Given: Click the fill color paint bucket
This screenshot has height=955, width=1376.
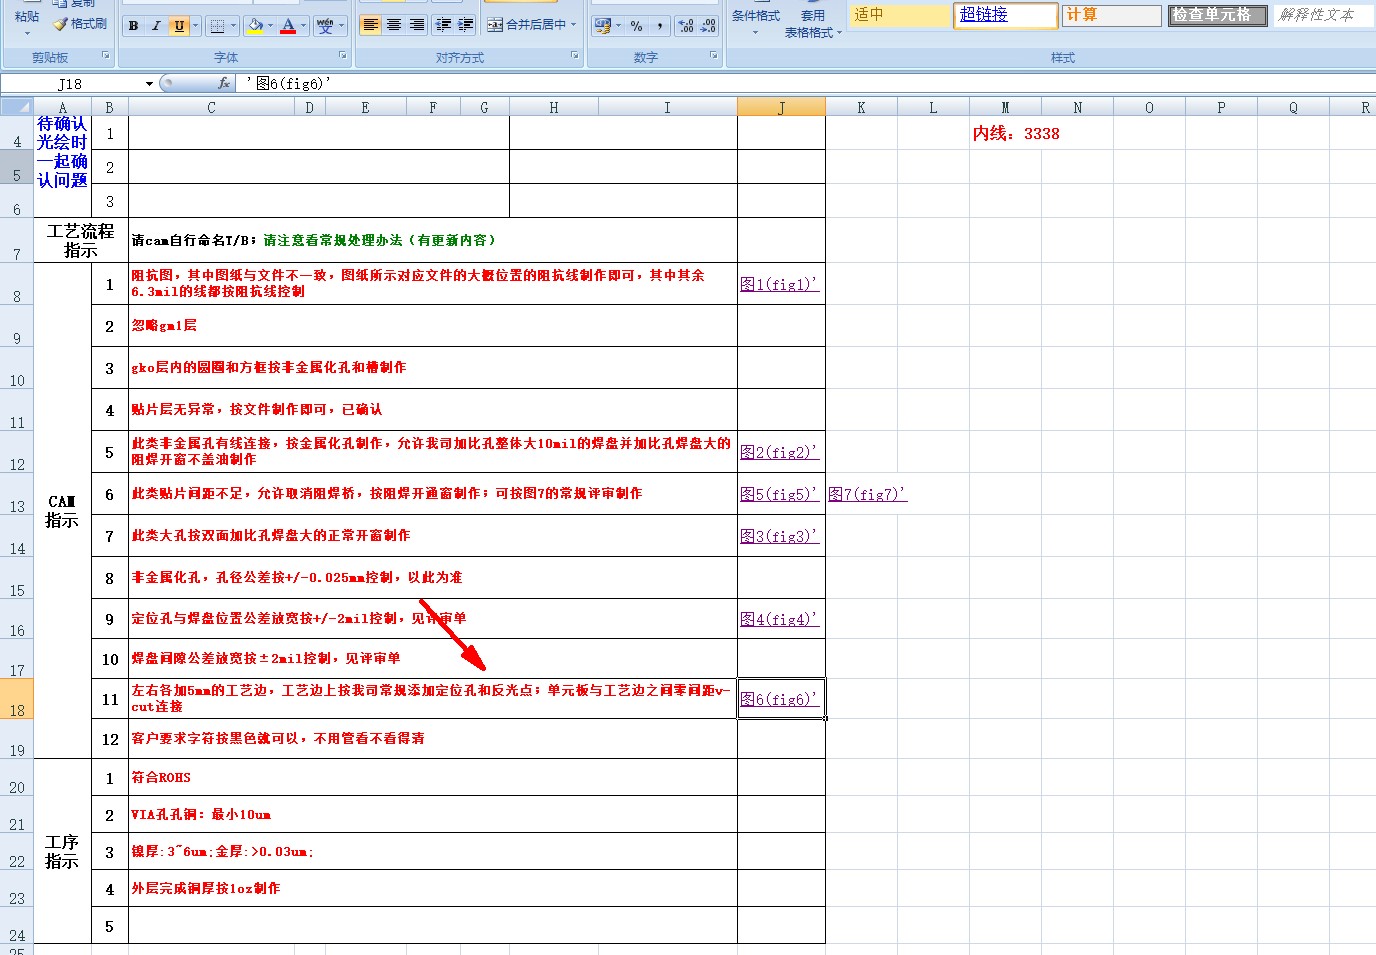Looking at the screenshot, I should [255, 26].
